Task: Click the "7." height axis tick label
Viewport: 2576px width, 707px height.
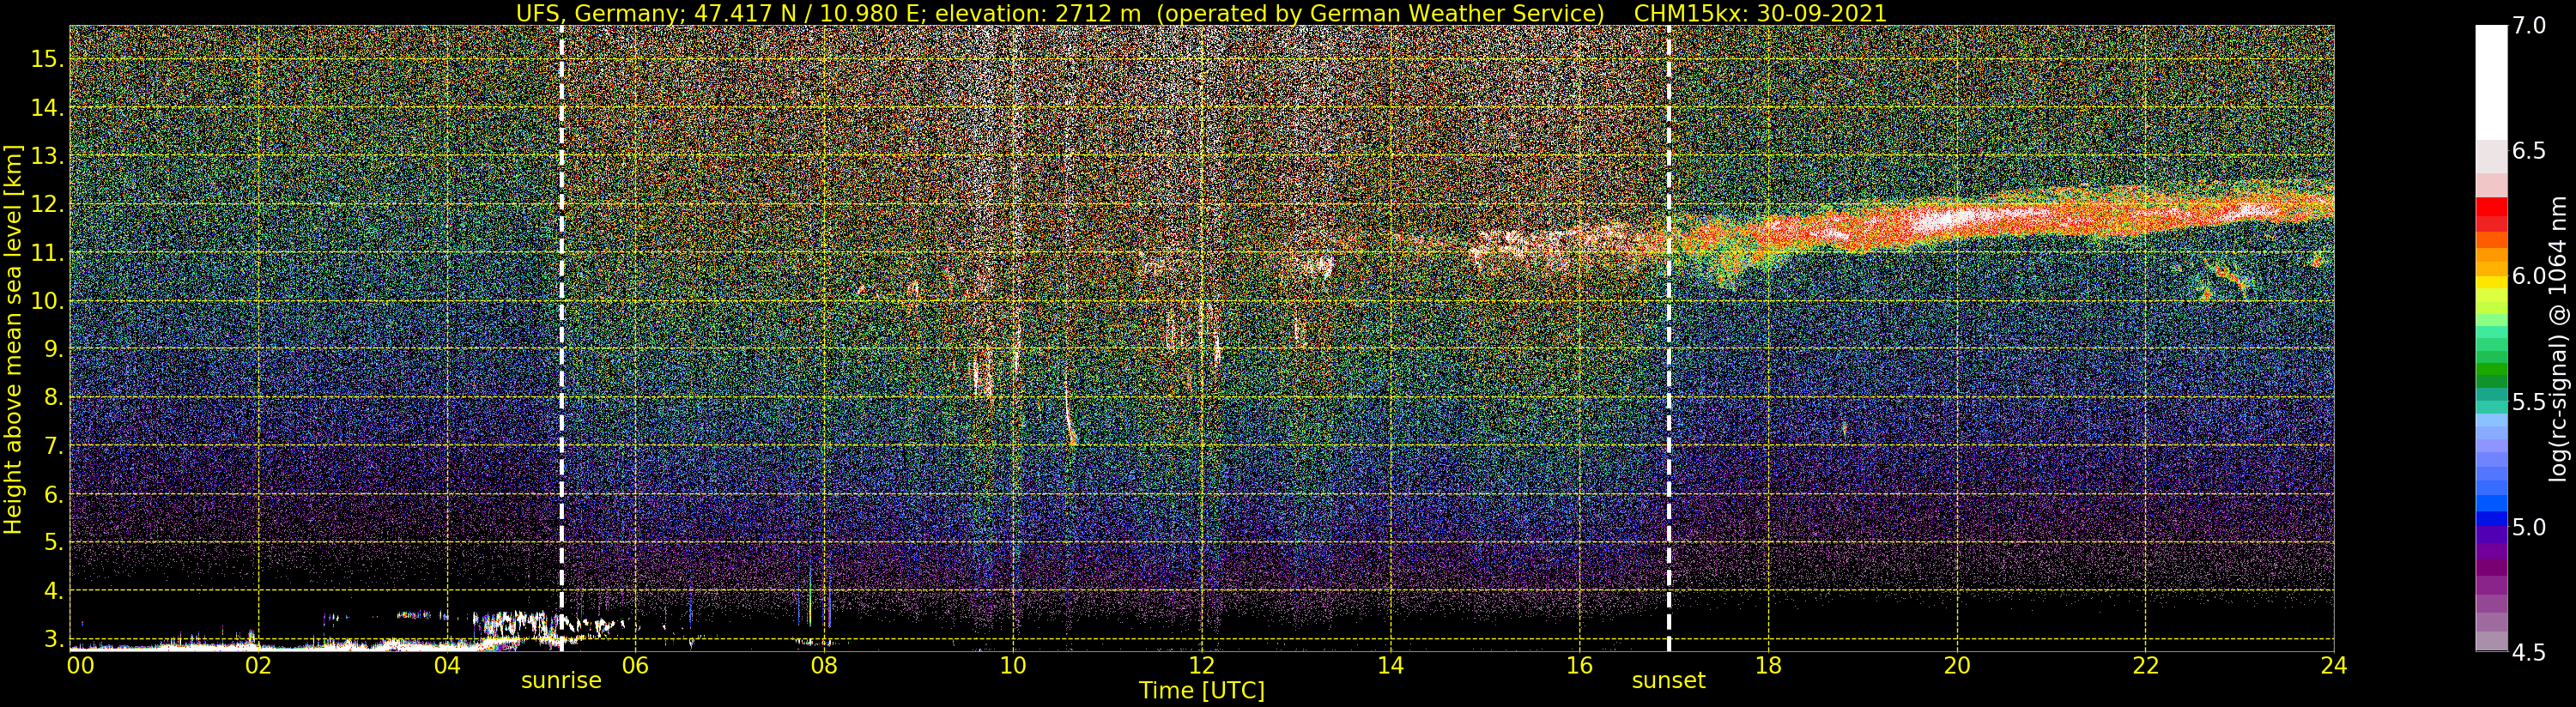Action: click(54, 446)
